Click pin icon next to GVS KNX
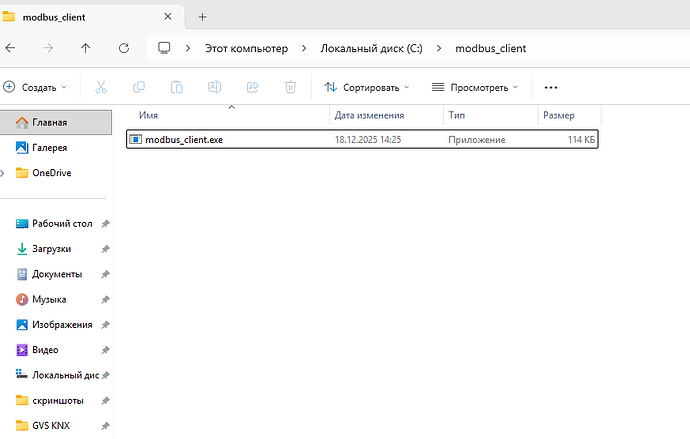Viewport: 690px width, 439px height. point(105,426)
